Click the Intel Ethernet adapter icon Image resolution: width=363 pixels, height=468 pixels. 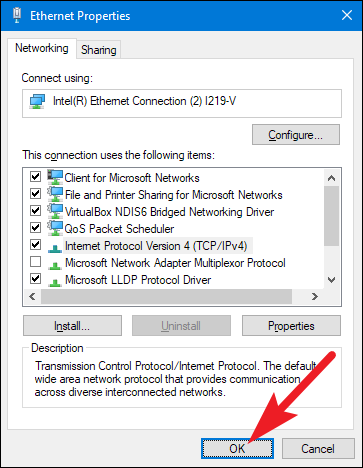(x=37, y=101)
